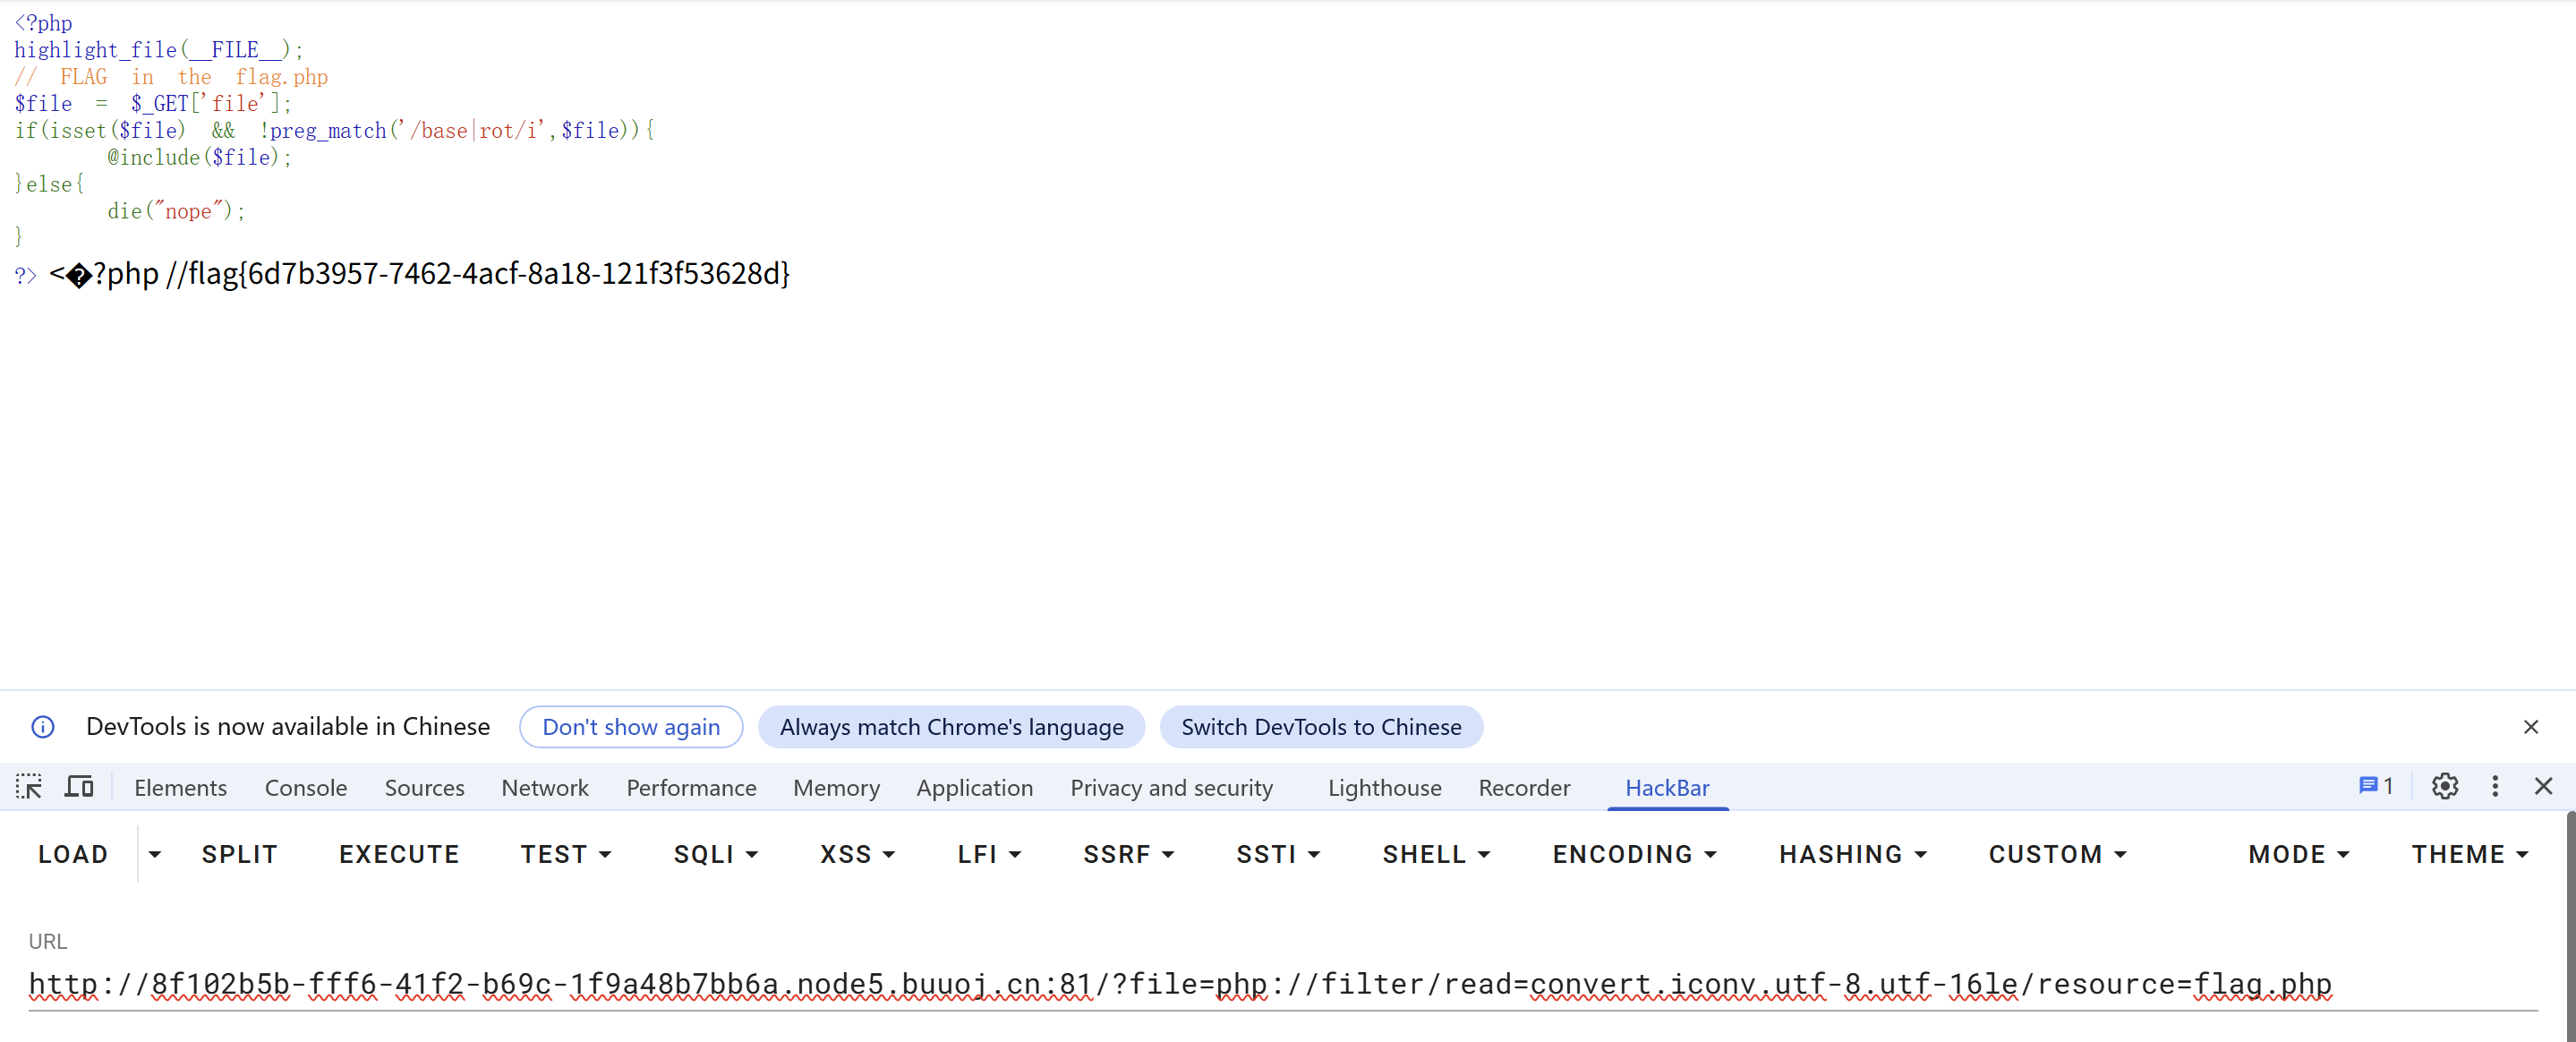Click the inspect element picker icon
The width and height of the screenshot is (2576, 1042).
click(29, 787)
